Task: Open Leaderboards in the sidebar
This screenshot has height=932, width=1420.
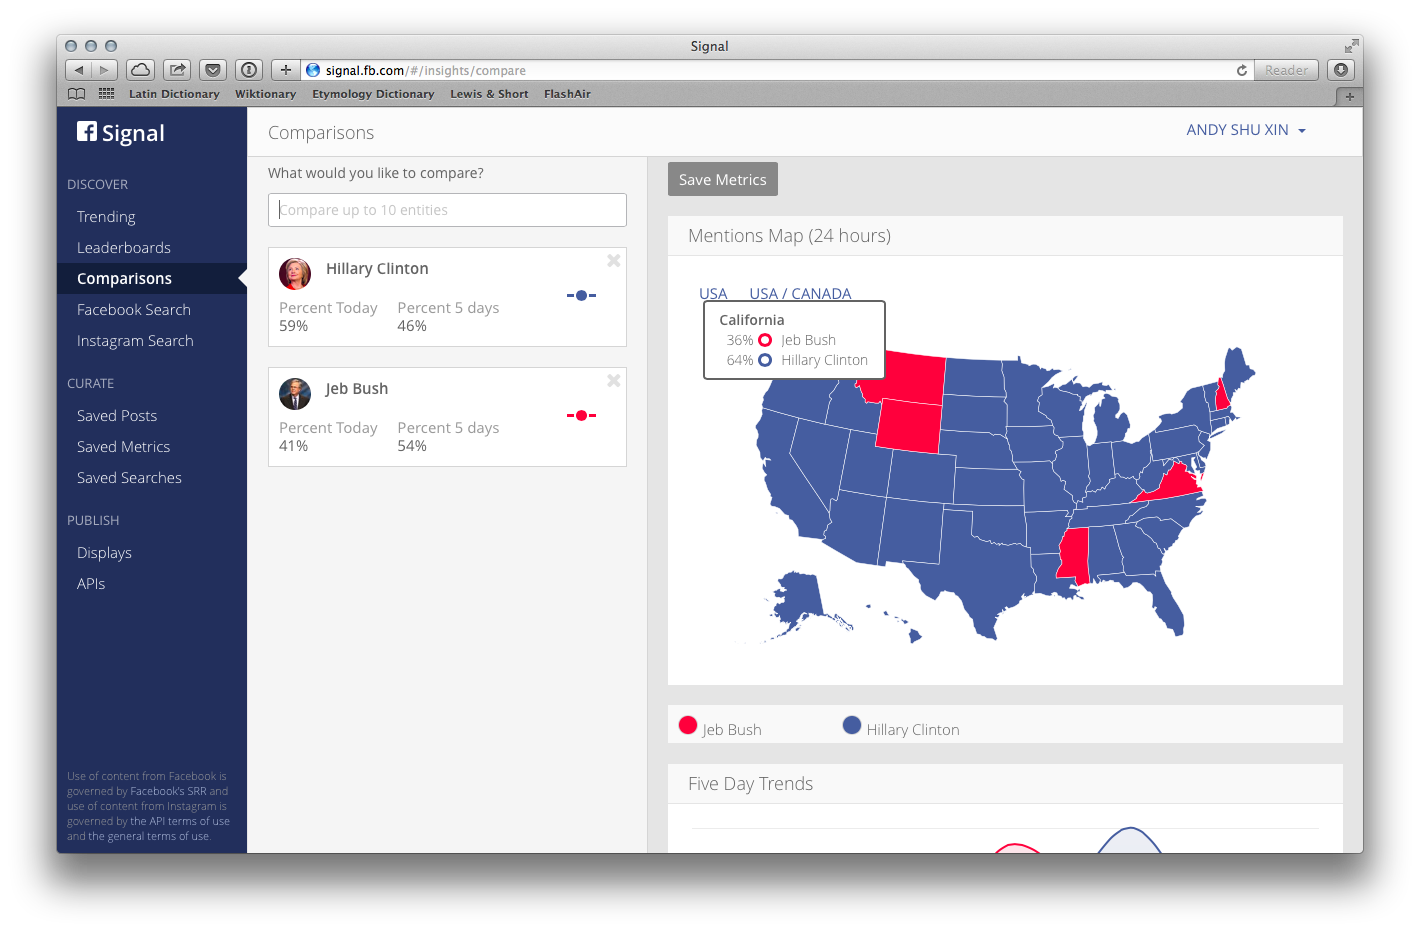Action: (x=124, y=248)
